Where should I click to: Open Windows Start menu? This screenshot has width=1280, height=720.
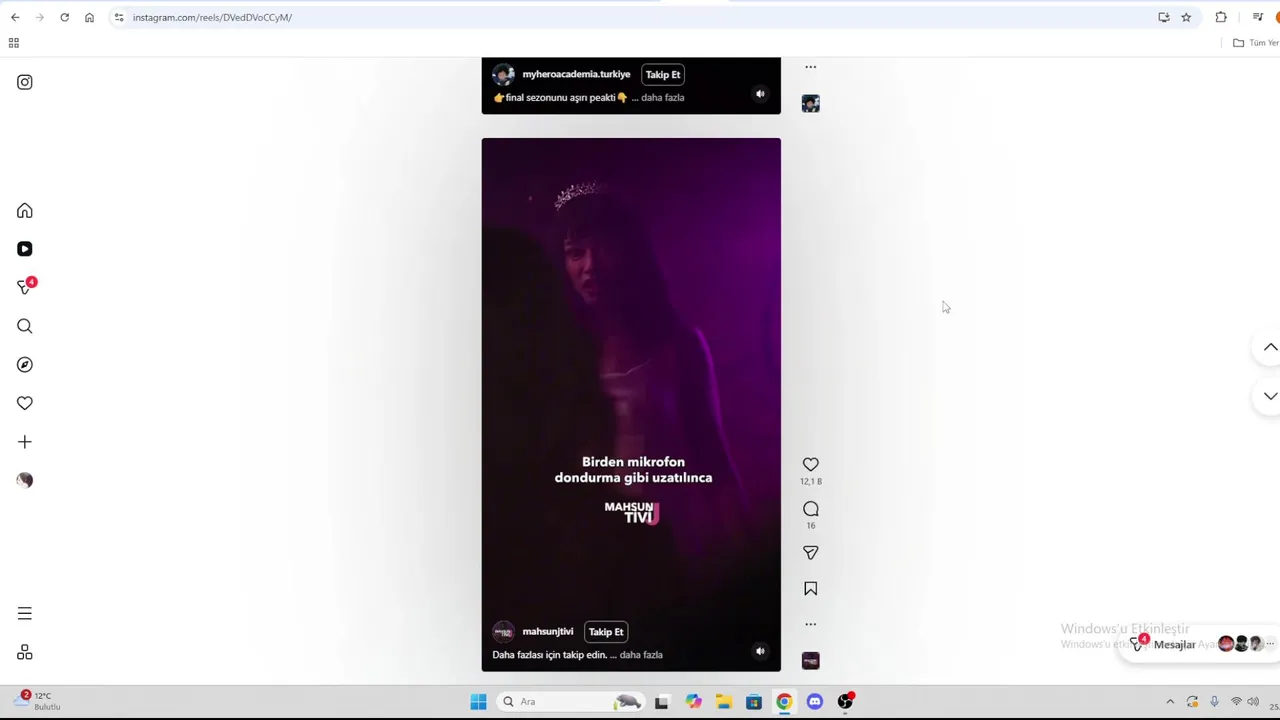[478, 702]
